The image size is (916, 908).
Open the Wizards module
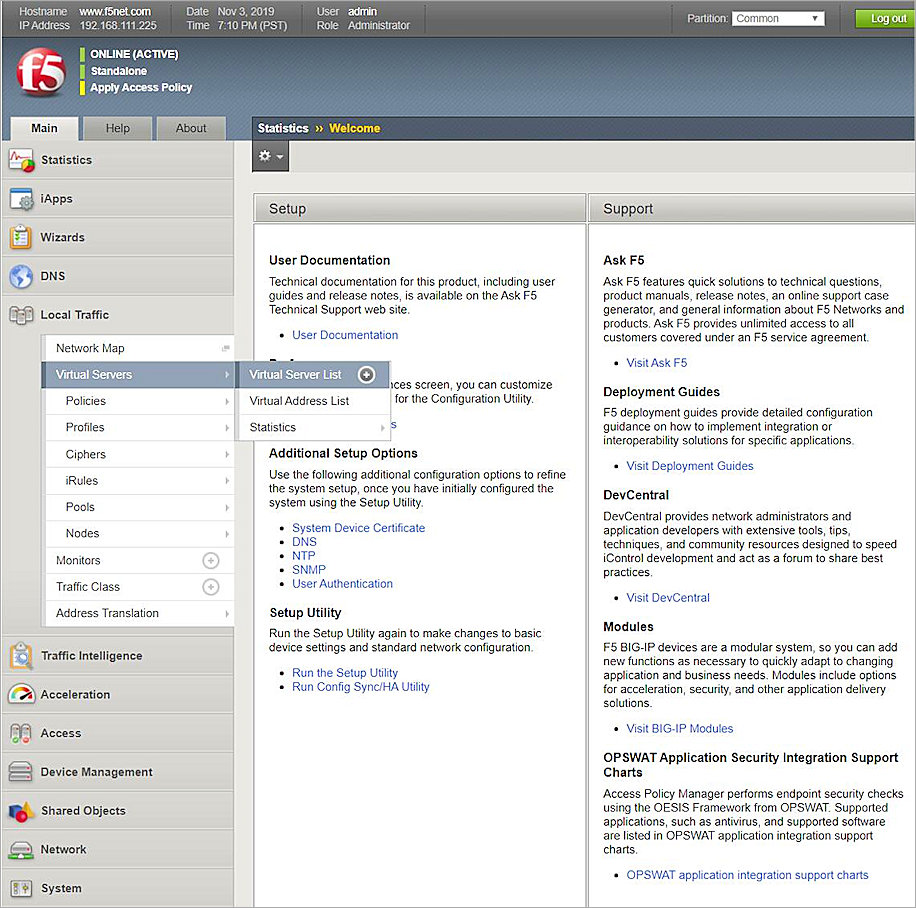(63, 237)
